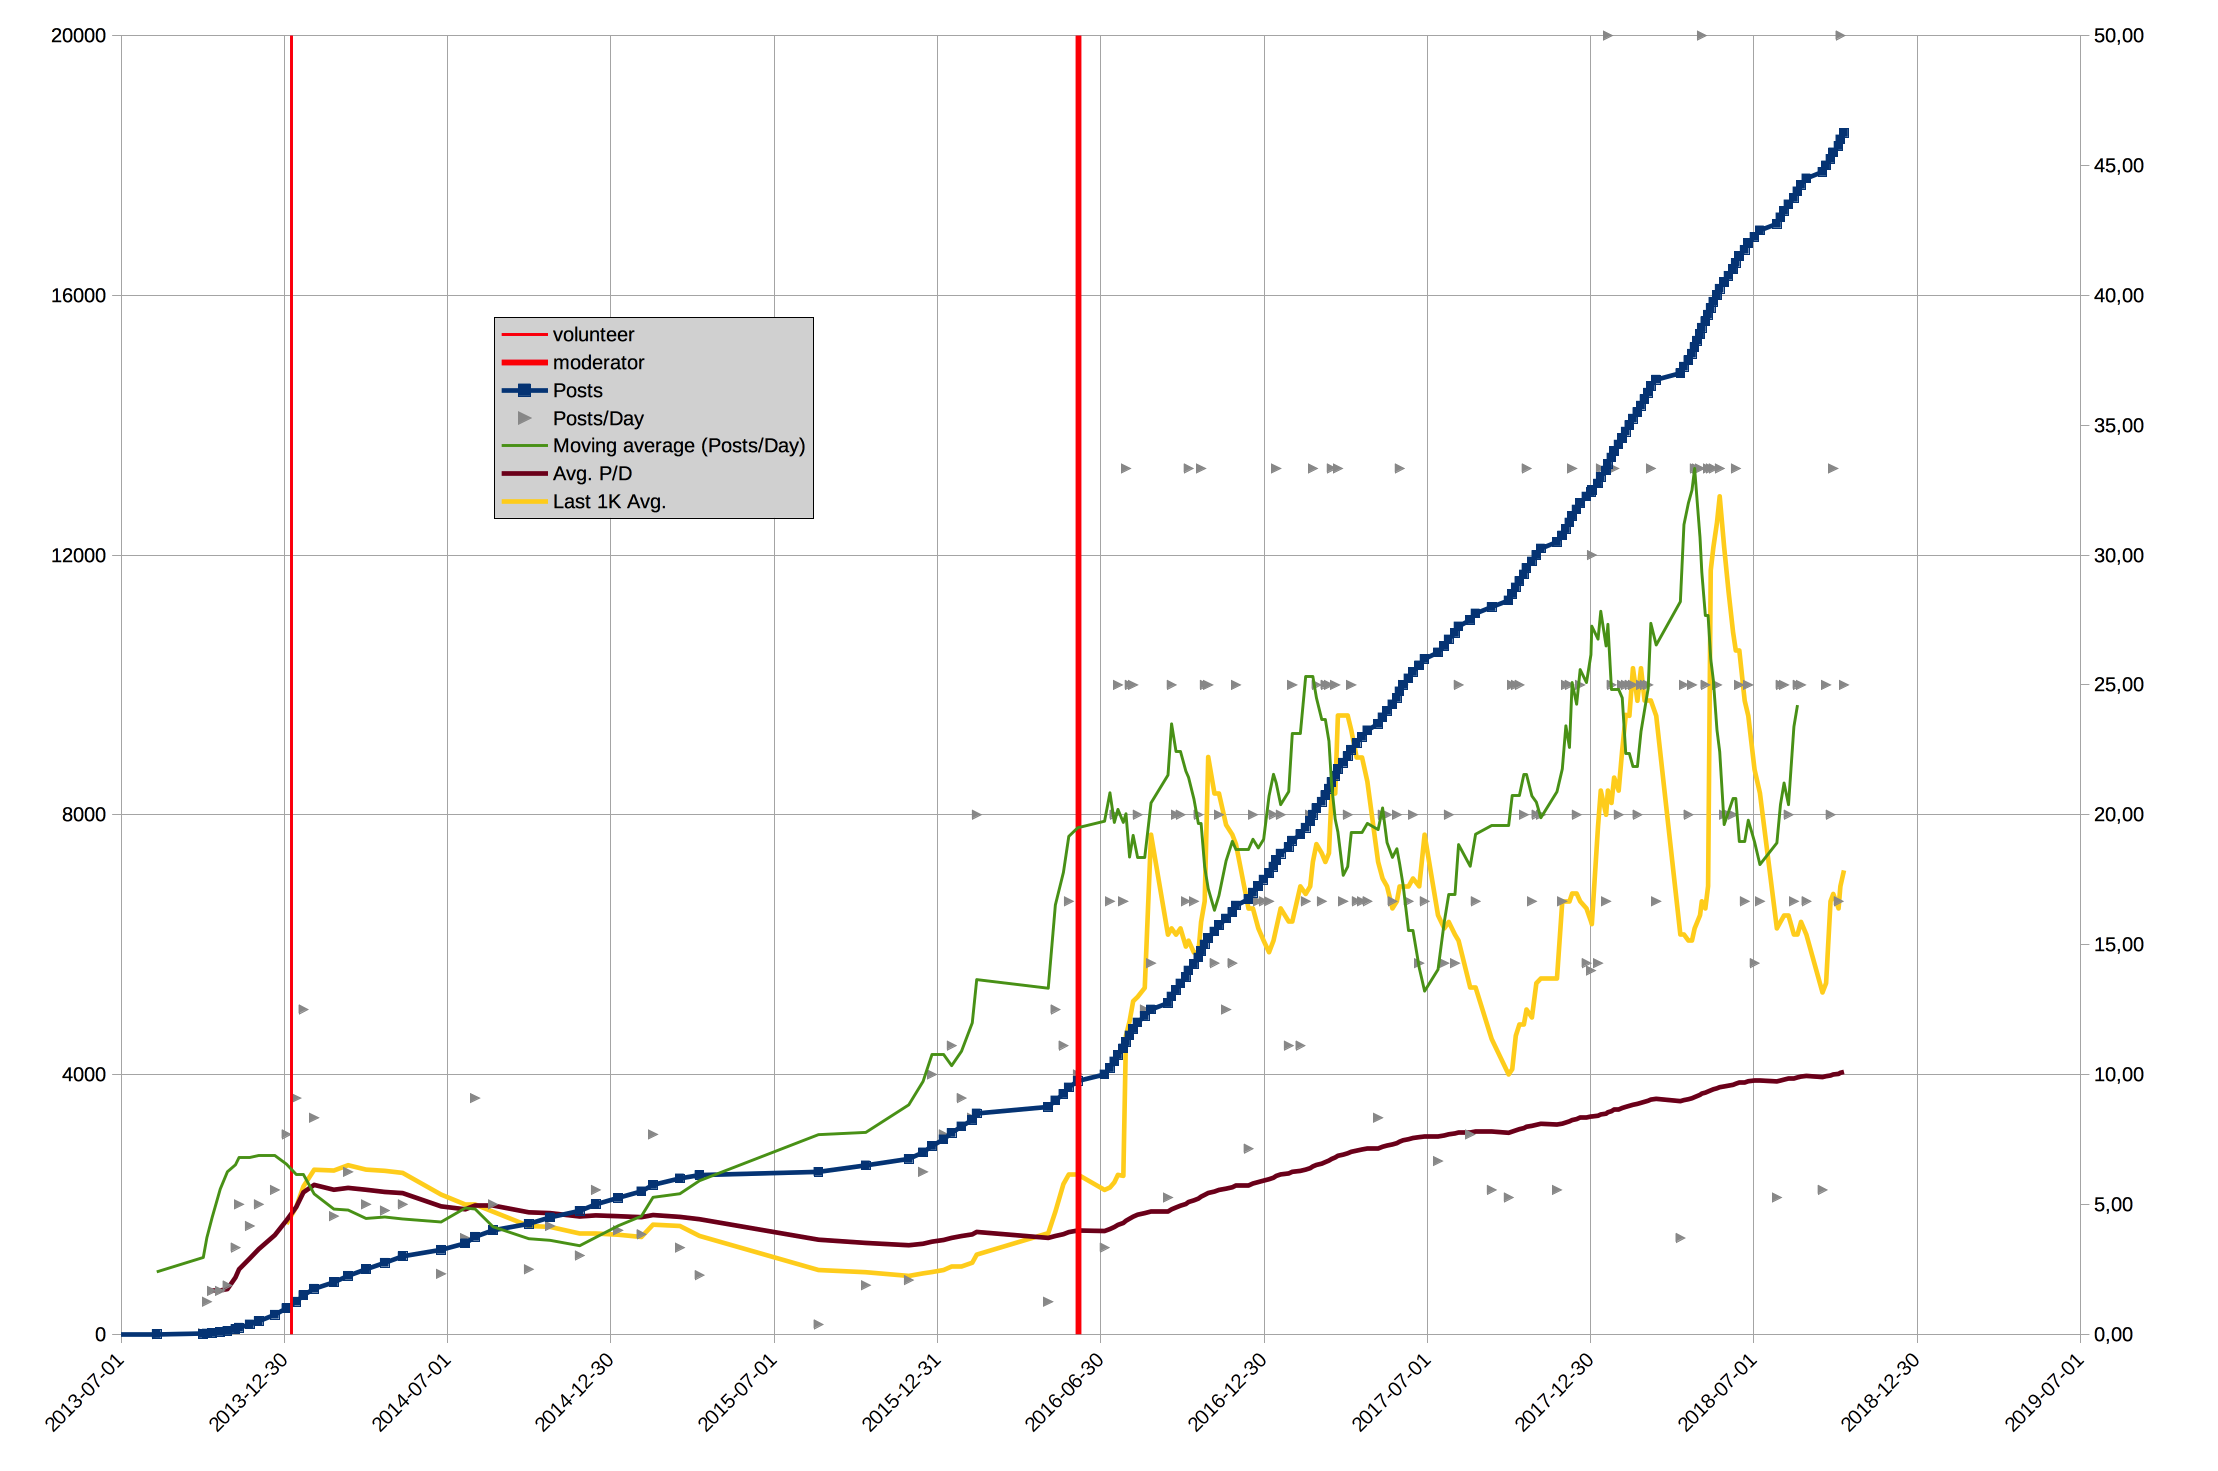The image size is (2218, 1471).
Task: Click the last blue Posts data point
Action: pos(1844,133)
